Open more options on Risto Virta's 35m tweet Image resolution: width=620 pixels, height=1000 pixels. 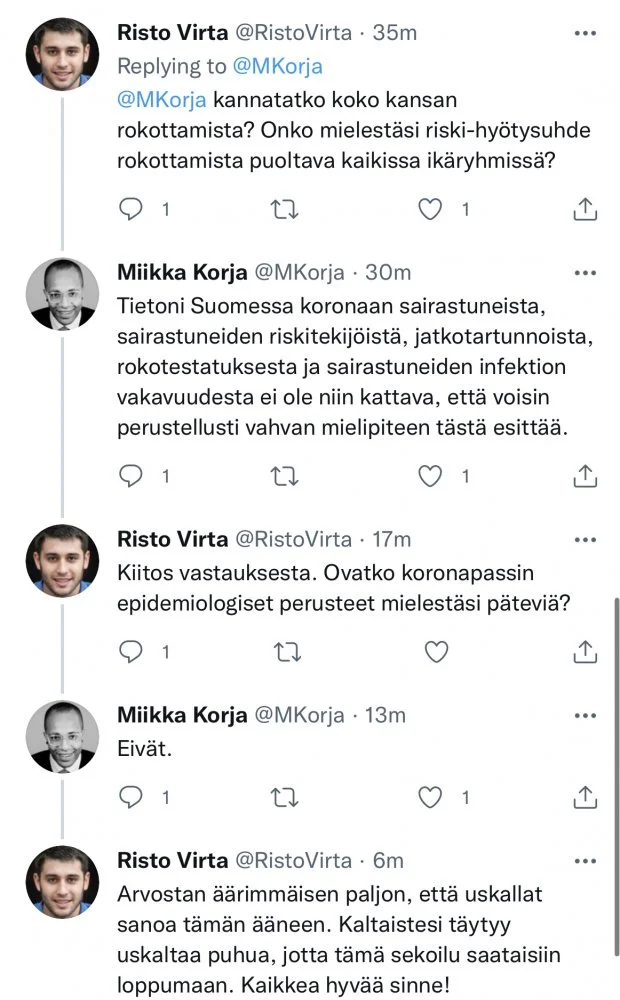(x=586, y=33)
